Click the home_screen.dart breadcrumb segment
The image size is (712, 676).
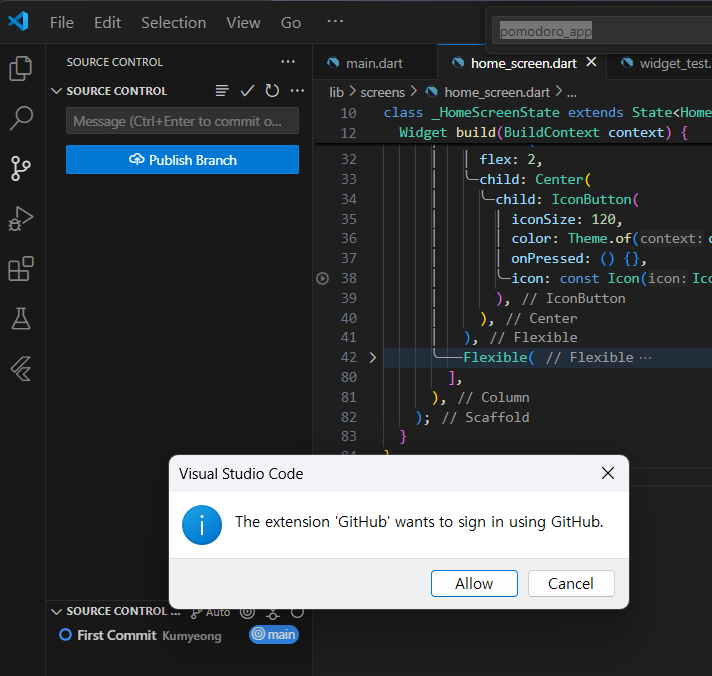click(497, 92)
